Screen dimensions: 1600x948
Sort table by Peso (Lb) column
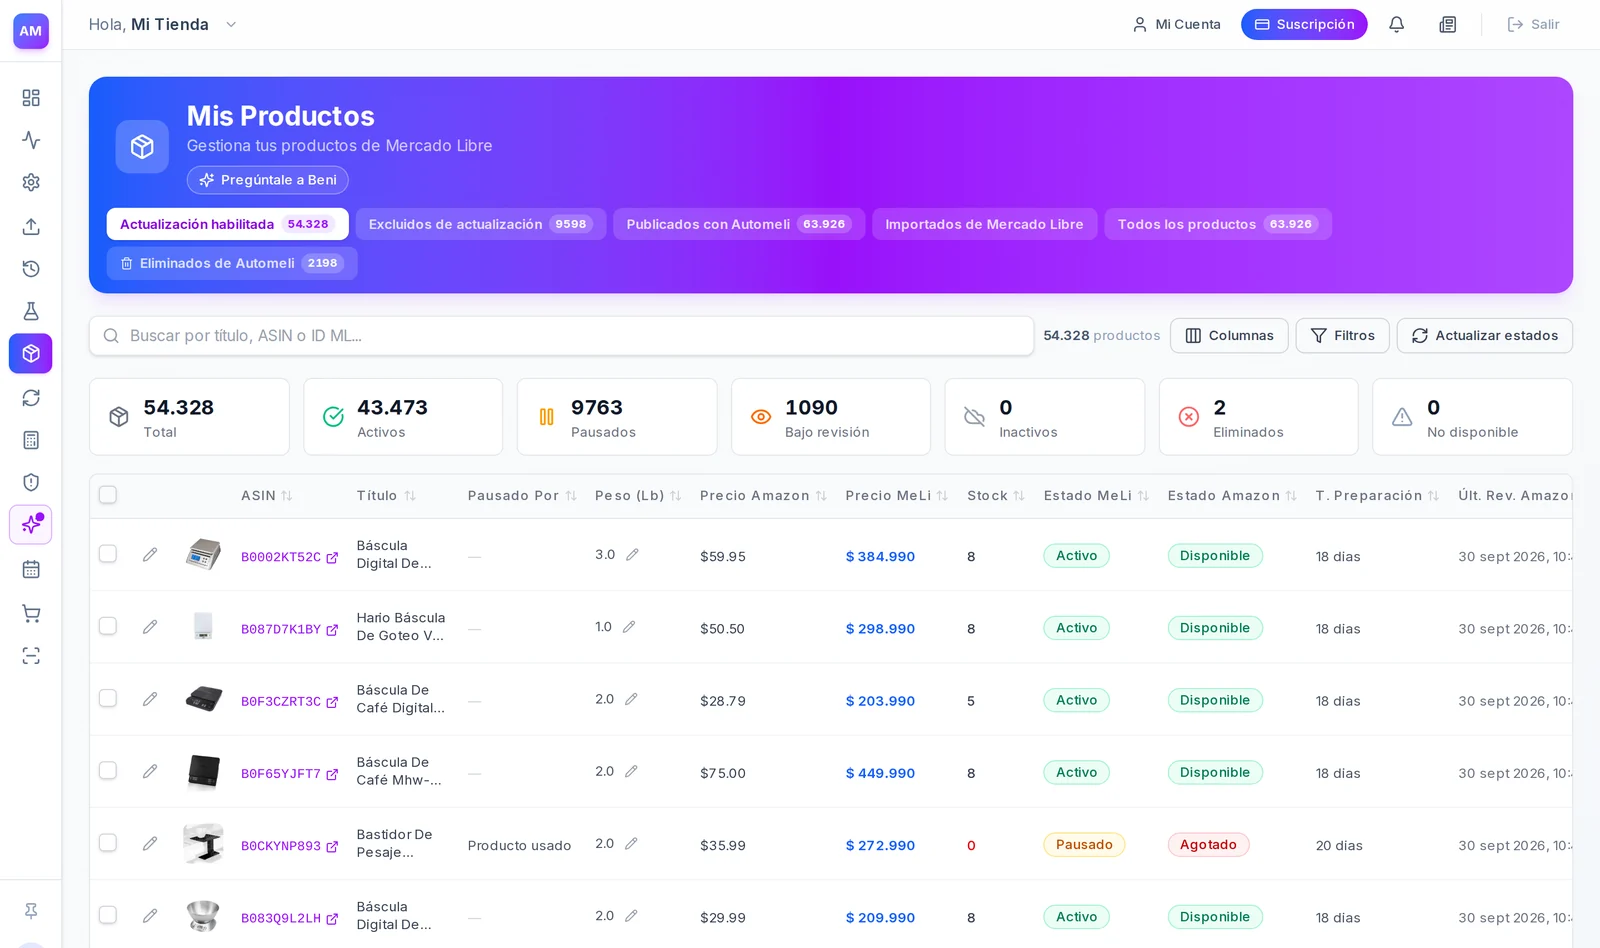tap(638, 496)
